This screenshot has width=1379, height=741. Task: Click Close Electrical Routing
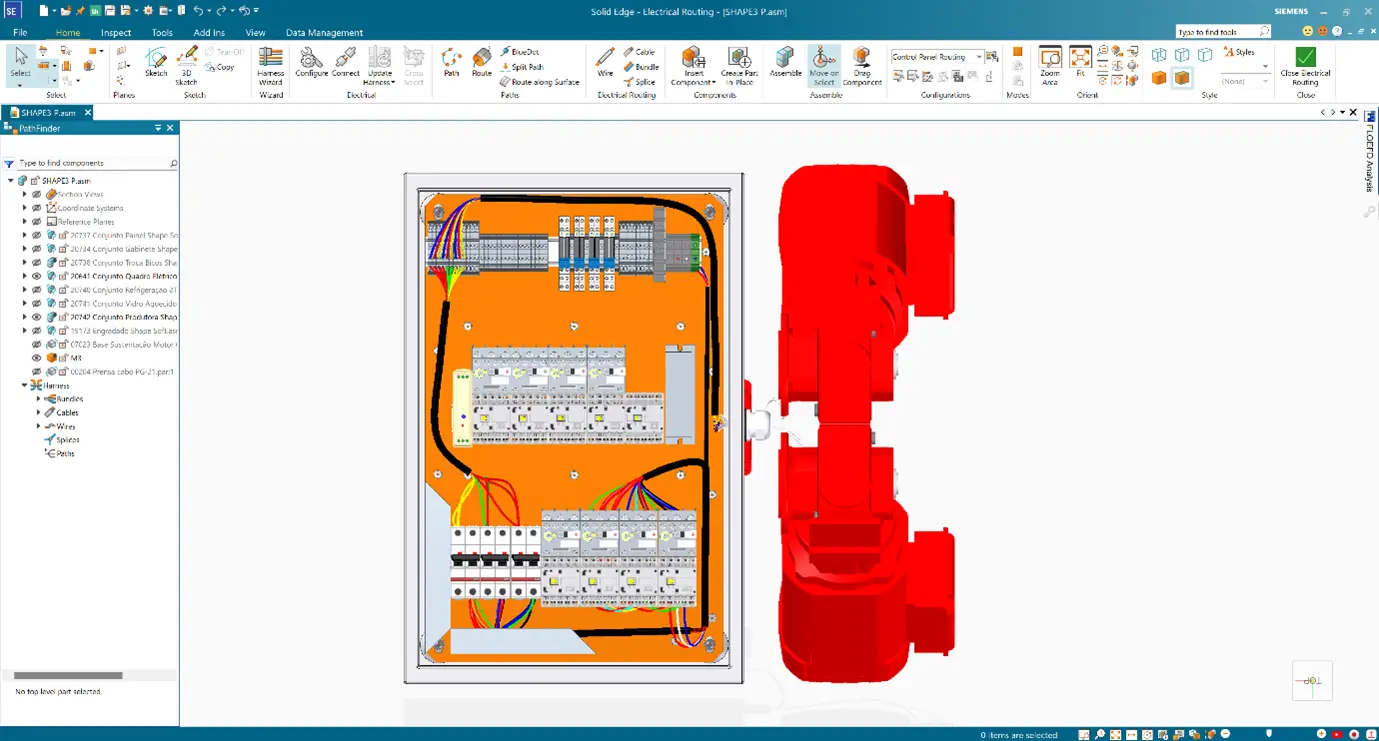[x=1304, y=63]
